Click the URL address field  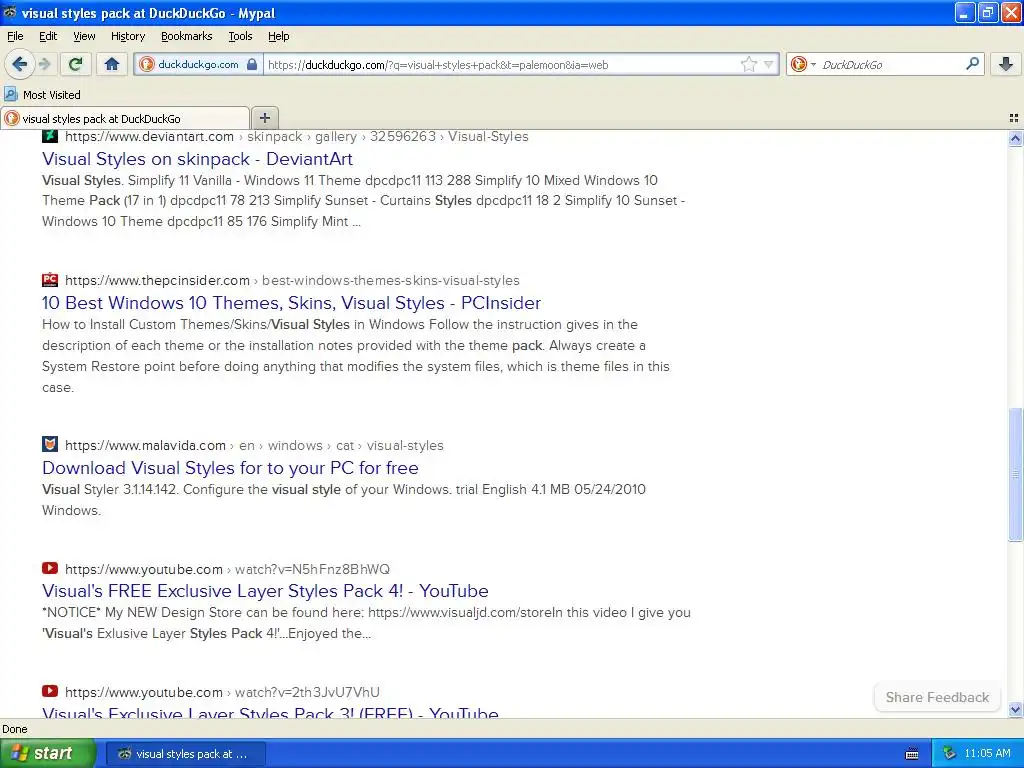click(500, 65)
